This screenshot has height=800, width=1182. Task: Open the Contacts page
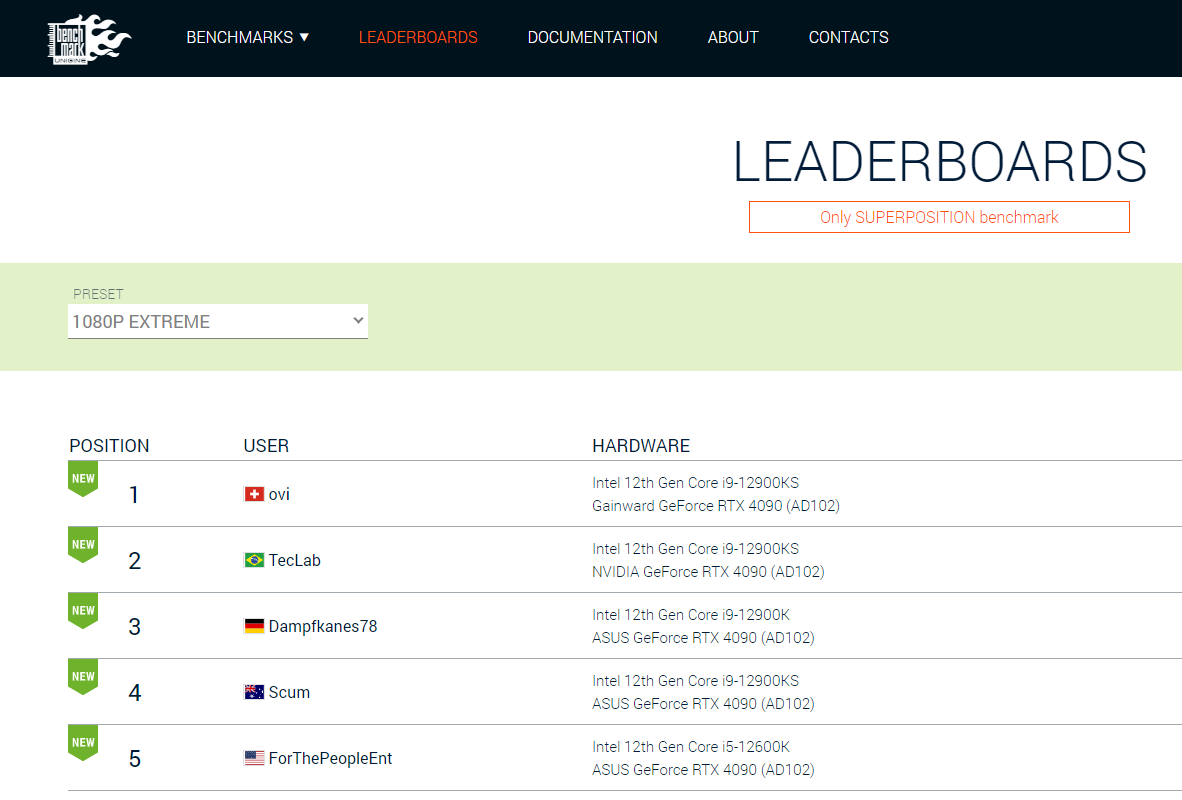point(848,38)
